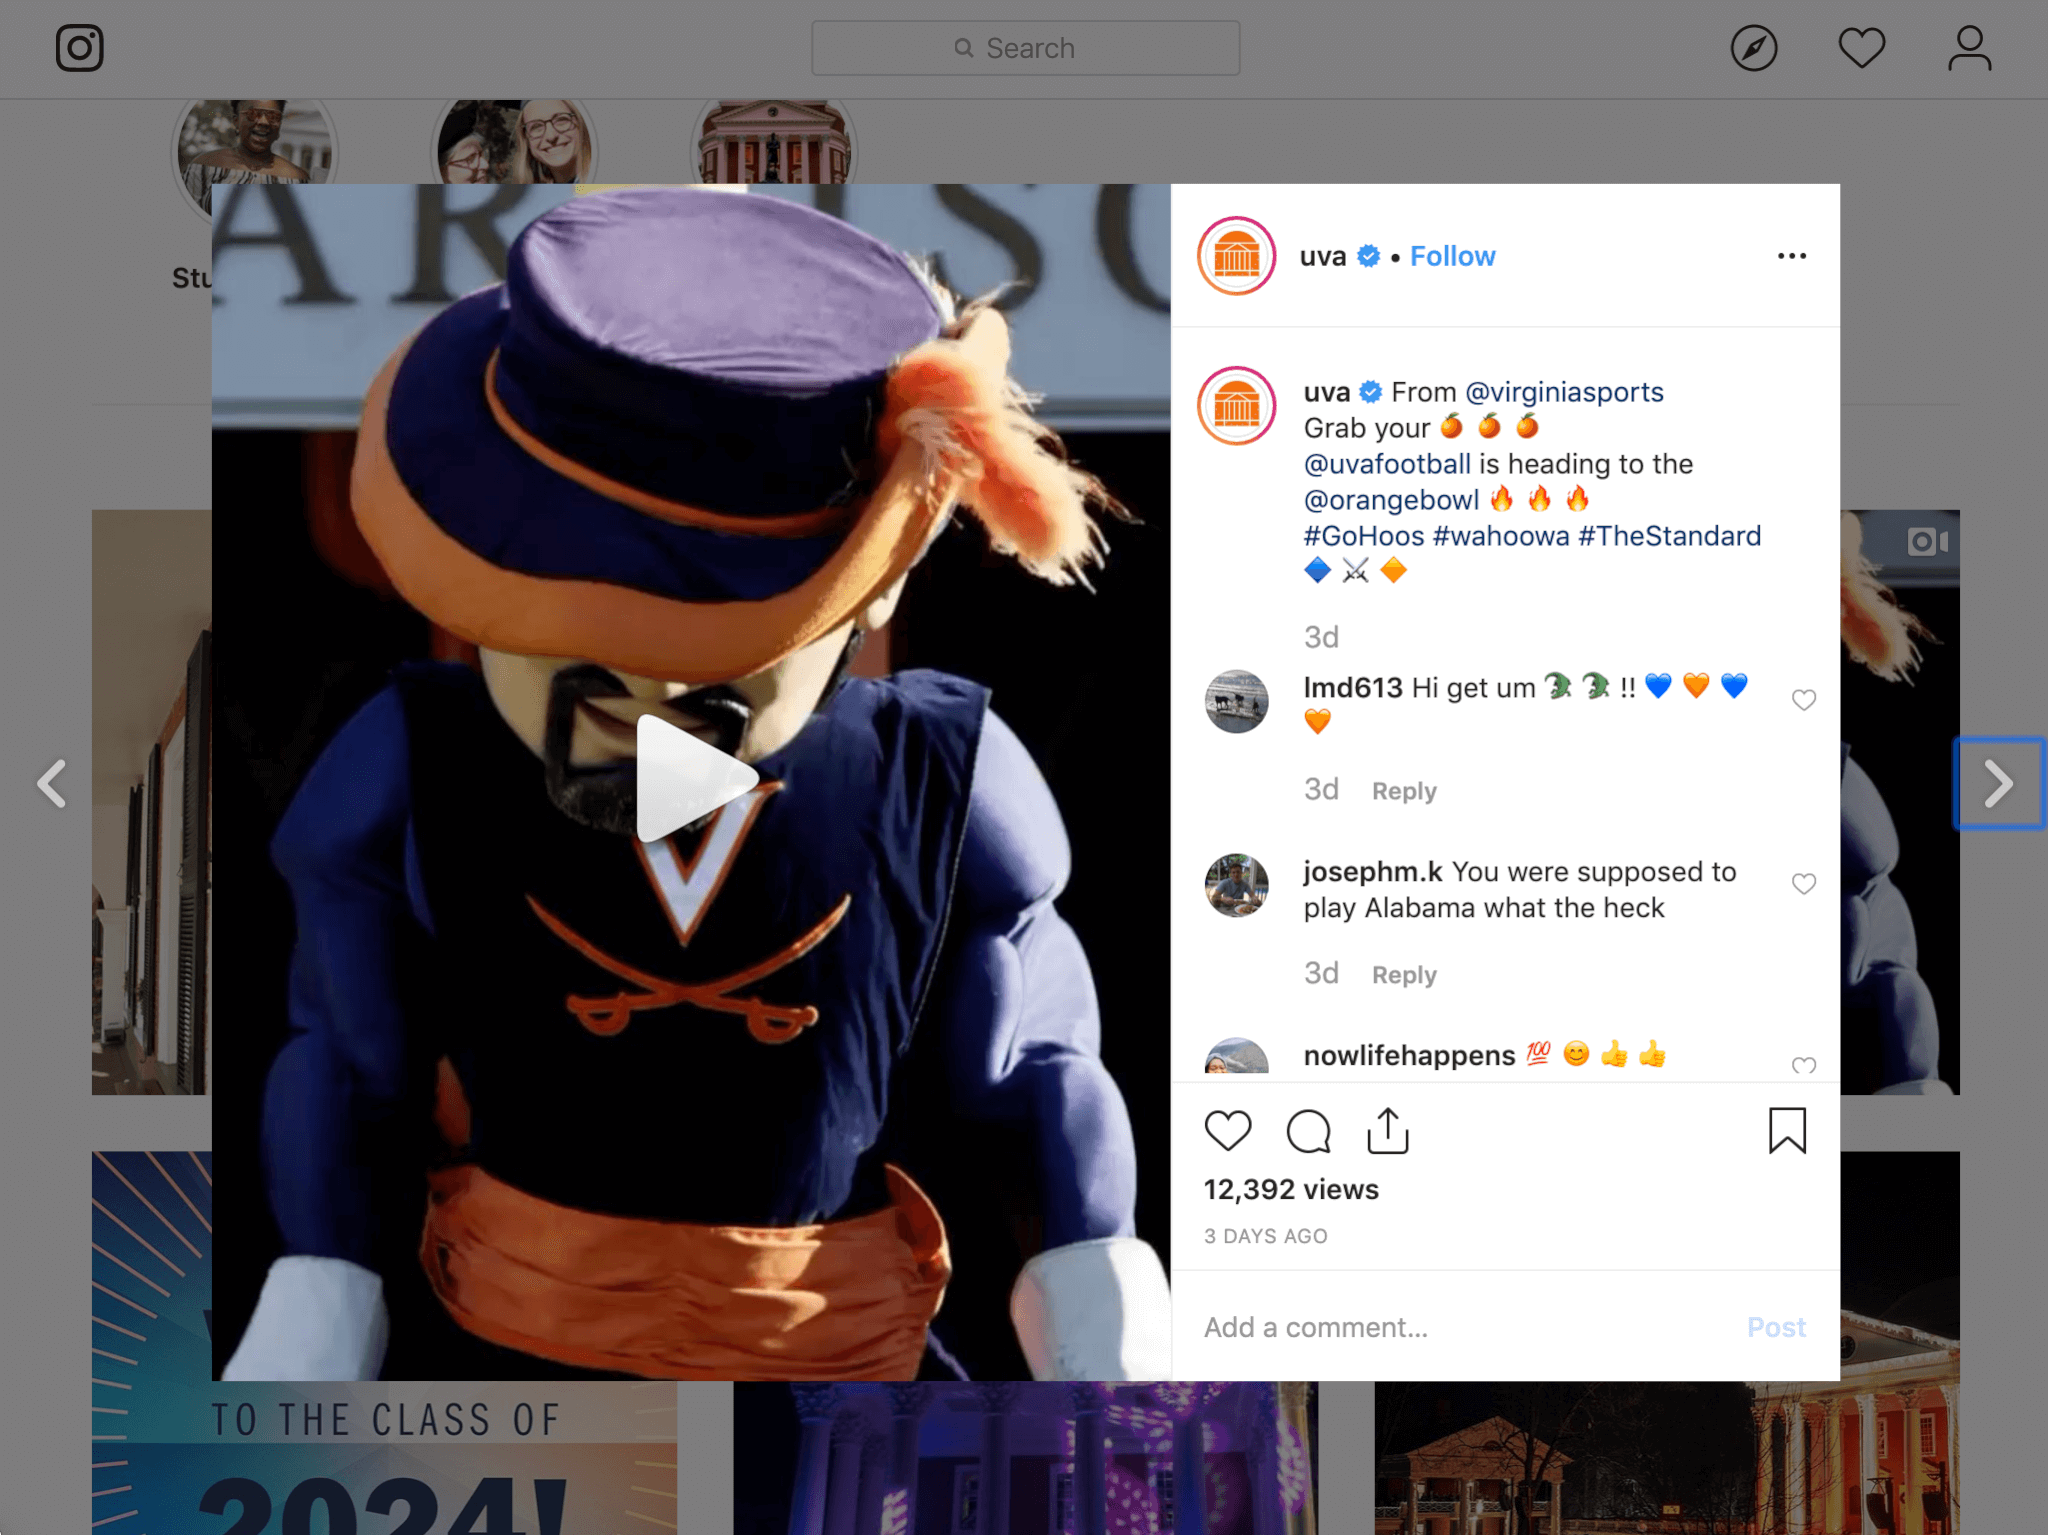
Task: Like josephm.k's comment
Action: tap(1804, 884)
